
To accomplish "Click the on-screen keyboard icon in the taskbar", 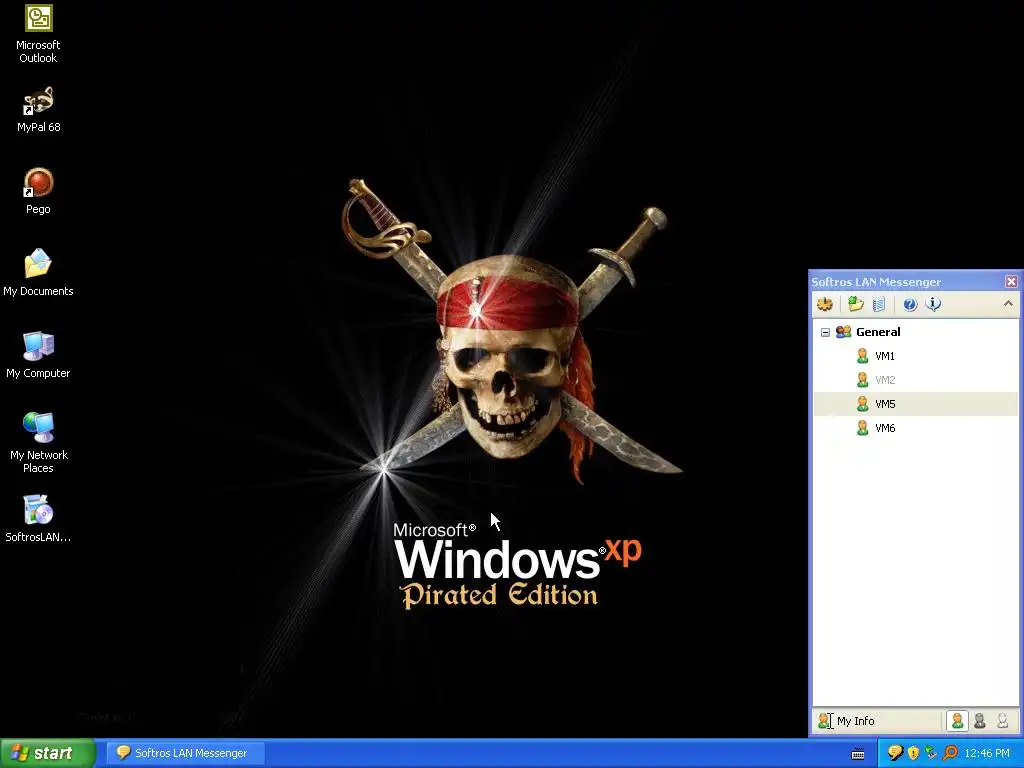I will pyautogui.click(x=858, y=754).
